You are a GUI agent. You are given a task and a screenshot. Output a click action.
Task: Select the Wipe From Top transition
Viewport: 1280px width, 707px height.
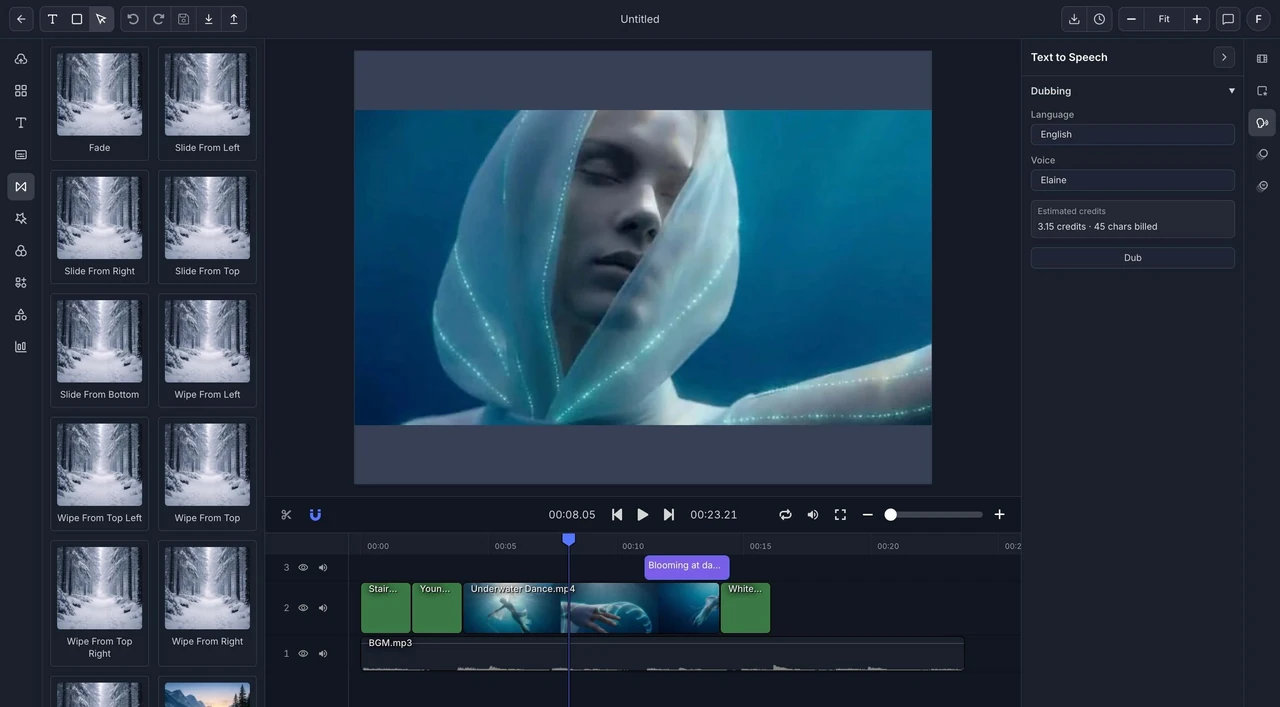[207, 474]
